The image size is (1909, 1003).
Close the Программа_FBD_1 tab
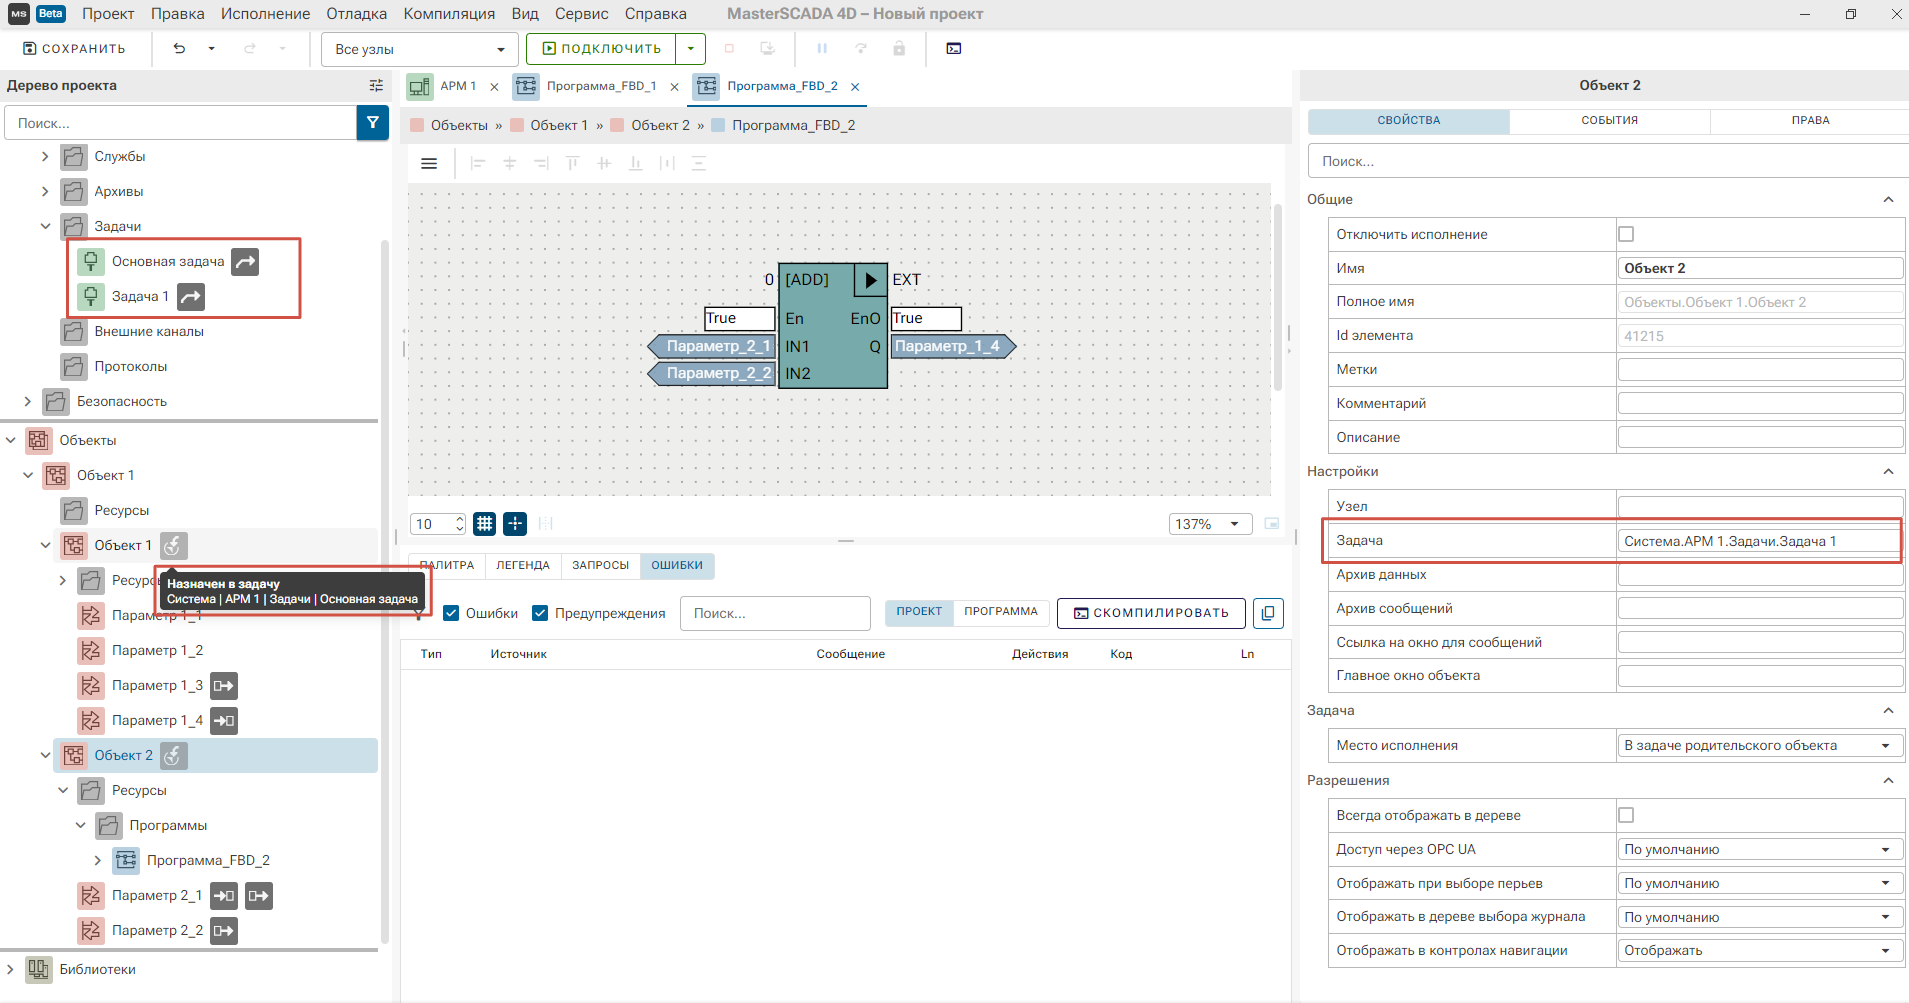[x=675, y=87]
